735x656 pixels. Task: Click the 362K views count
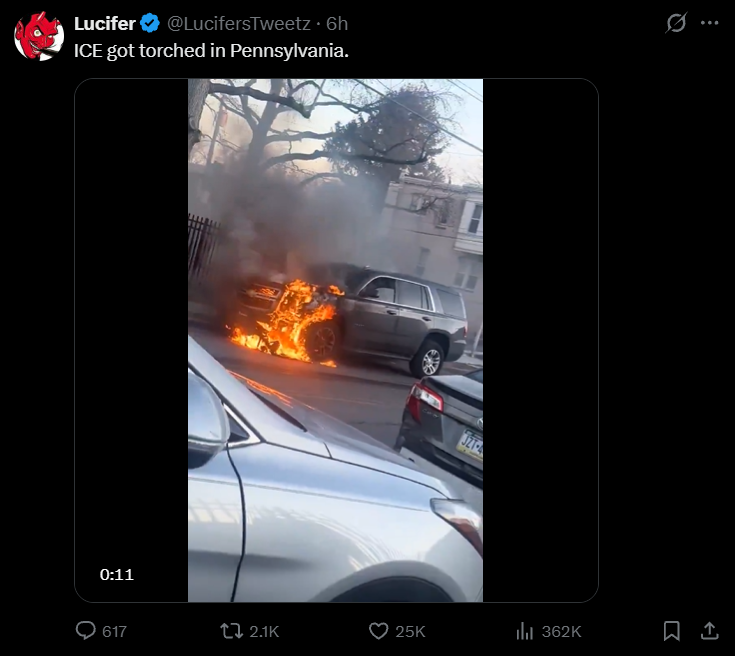[562, 632]
